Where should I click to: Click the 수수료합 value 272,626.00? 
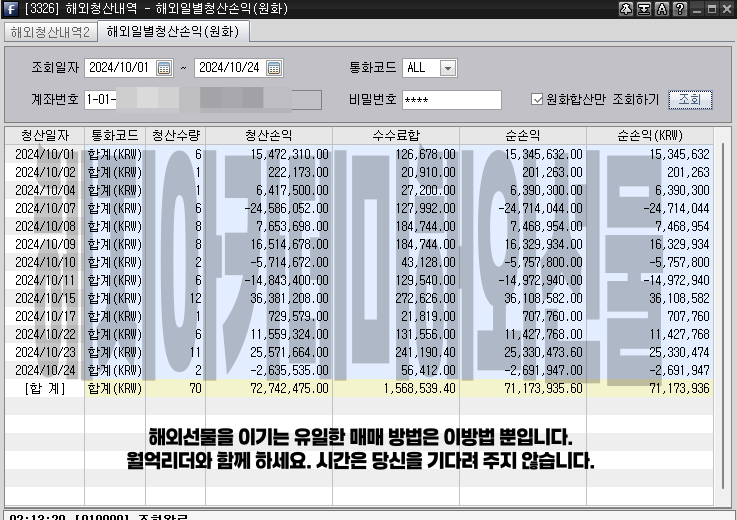(425, 298)
